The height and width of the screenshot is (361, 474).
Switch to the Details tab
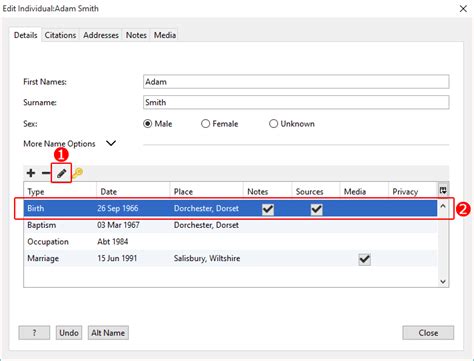coord(25,35)
